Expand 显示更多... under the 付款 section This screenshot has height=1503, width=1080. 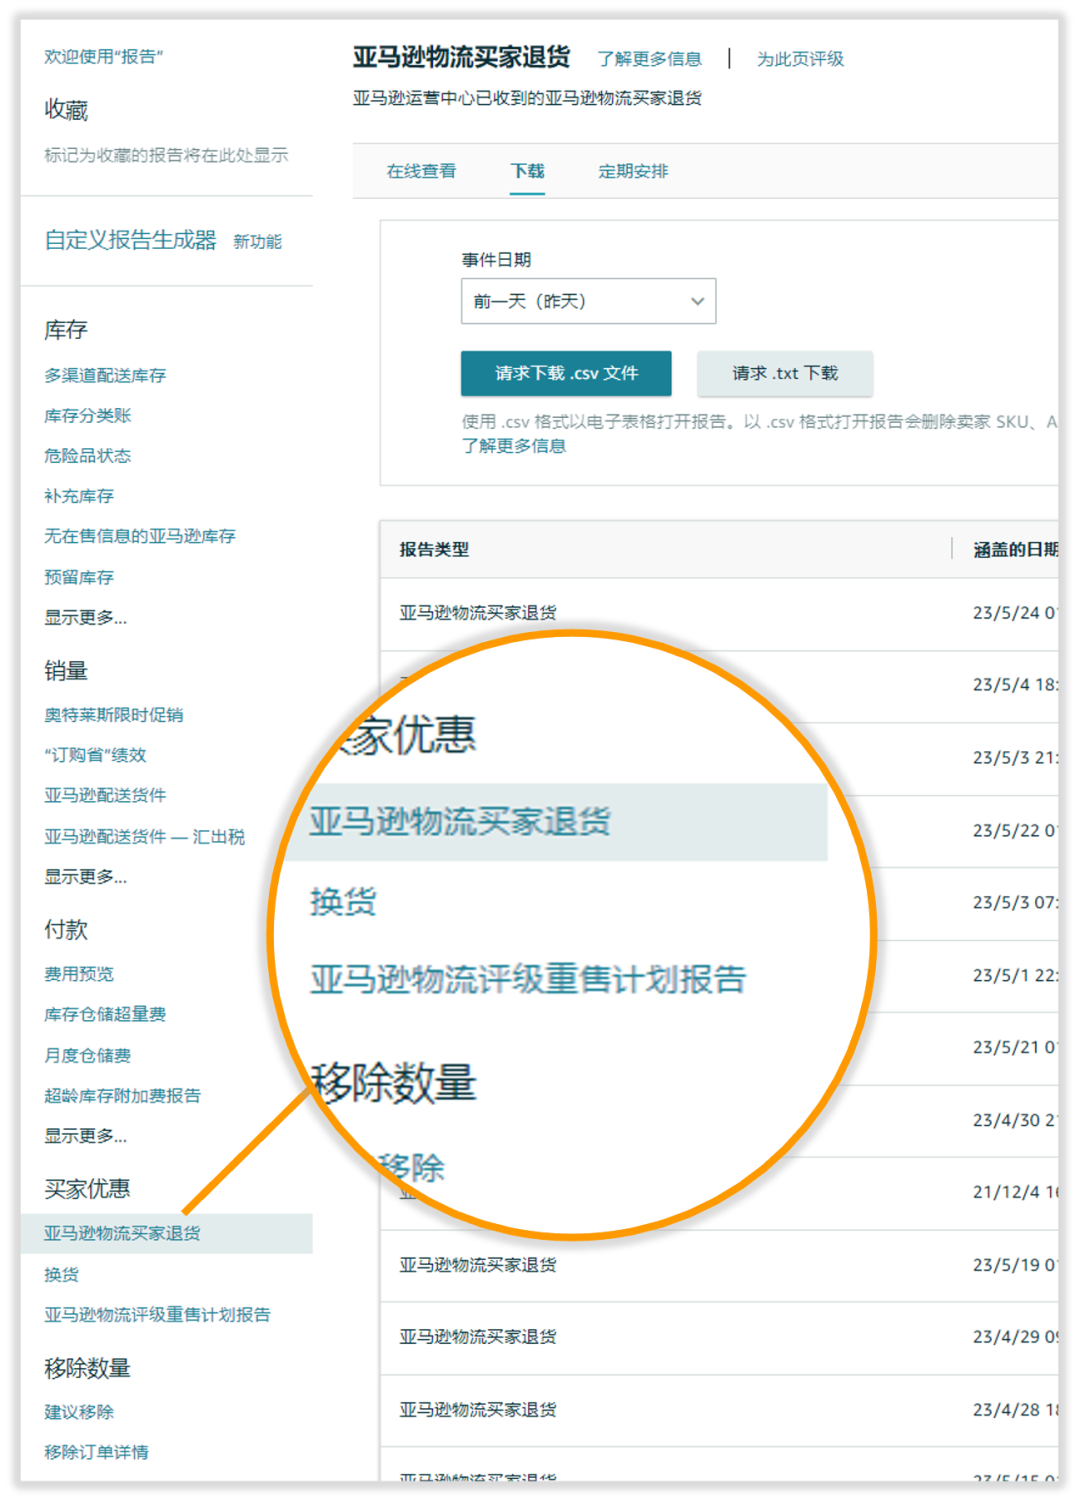(85, 1136)
